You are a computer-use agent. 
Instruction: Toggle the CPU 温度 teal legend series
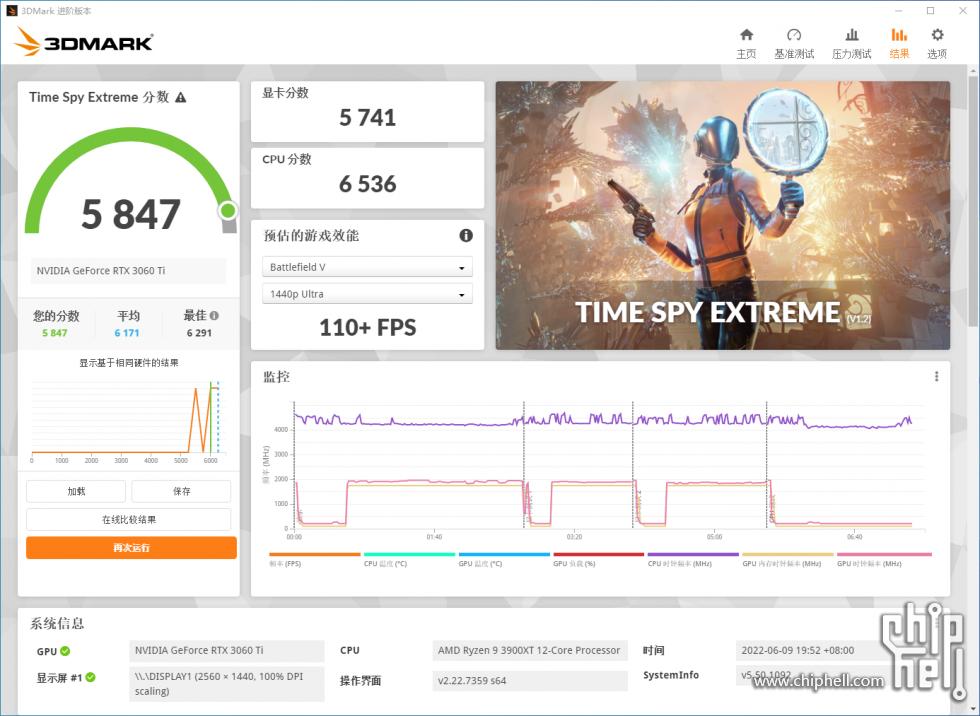[409, 559]
